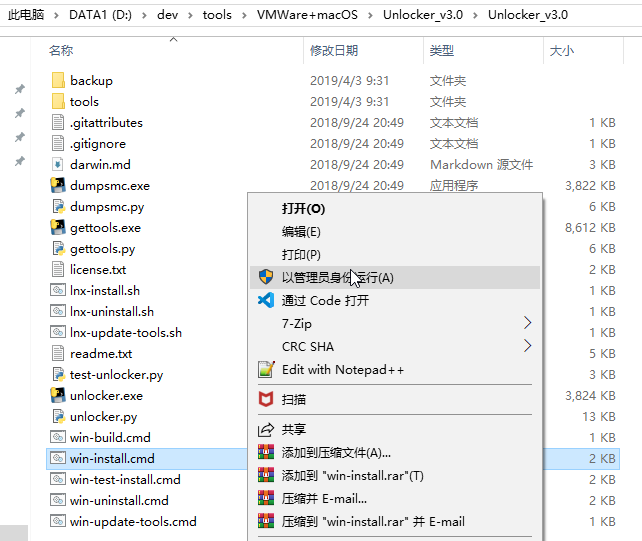Expand the CRC SHA submenu arrow
The height and width of the screenshot is (541, 642).
click(x=527, y=346)
